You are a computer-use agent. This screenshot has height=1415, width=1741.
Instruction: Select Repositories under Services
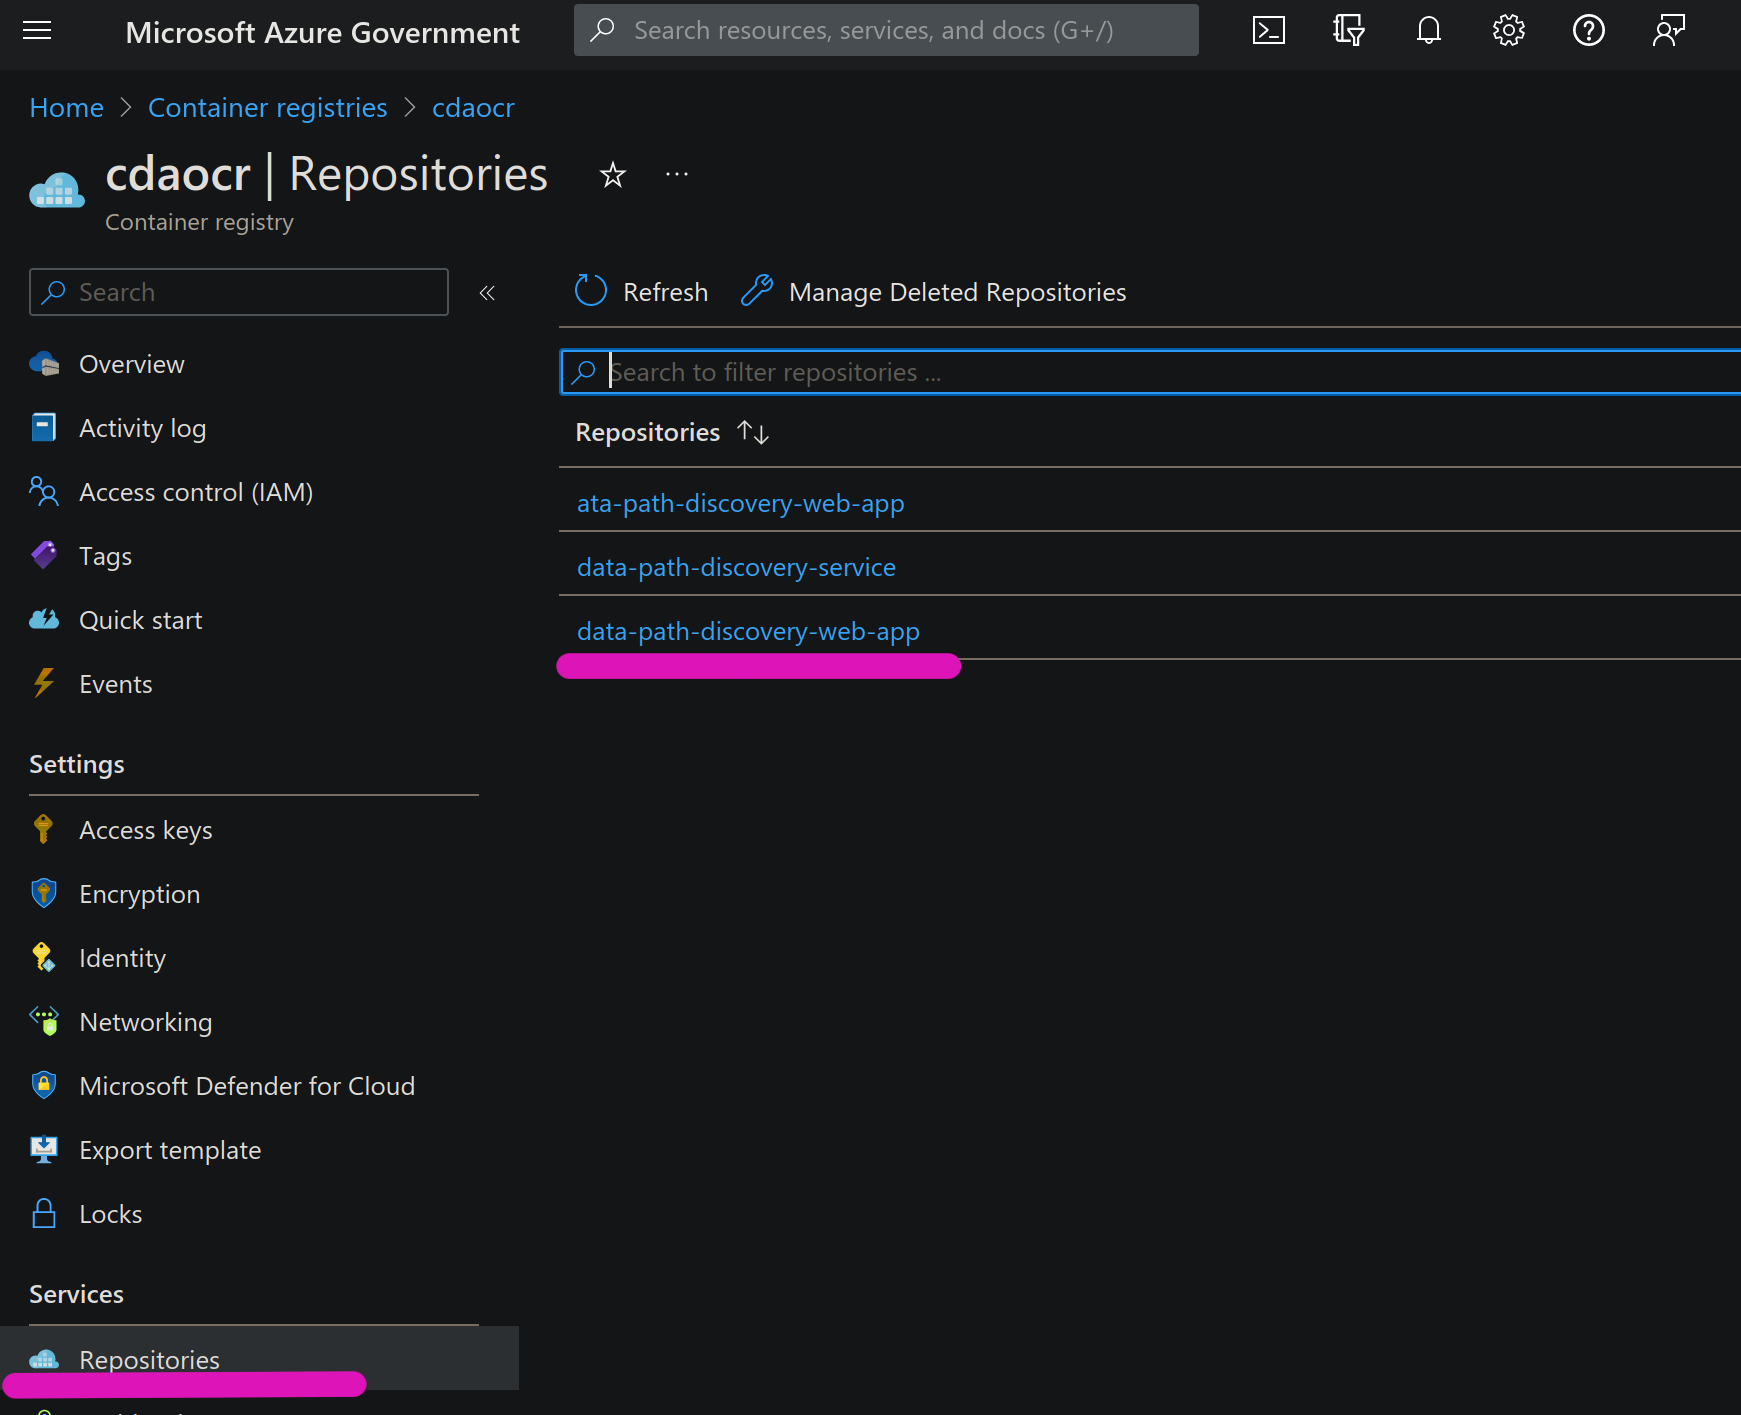tap(259, 1358)
